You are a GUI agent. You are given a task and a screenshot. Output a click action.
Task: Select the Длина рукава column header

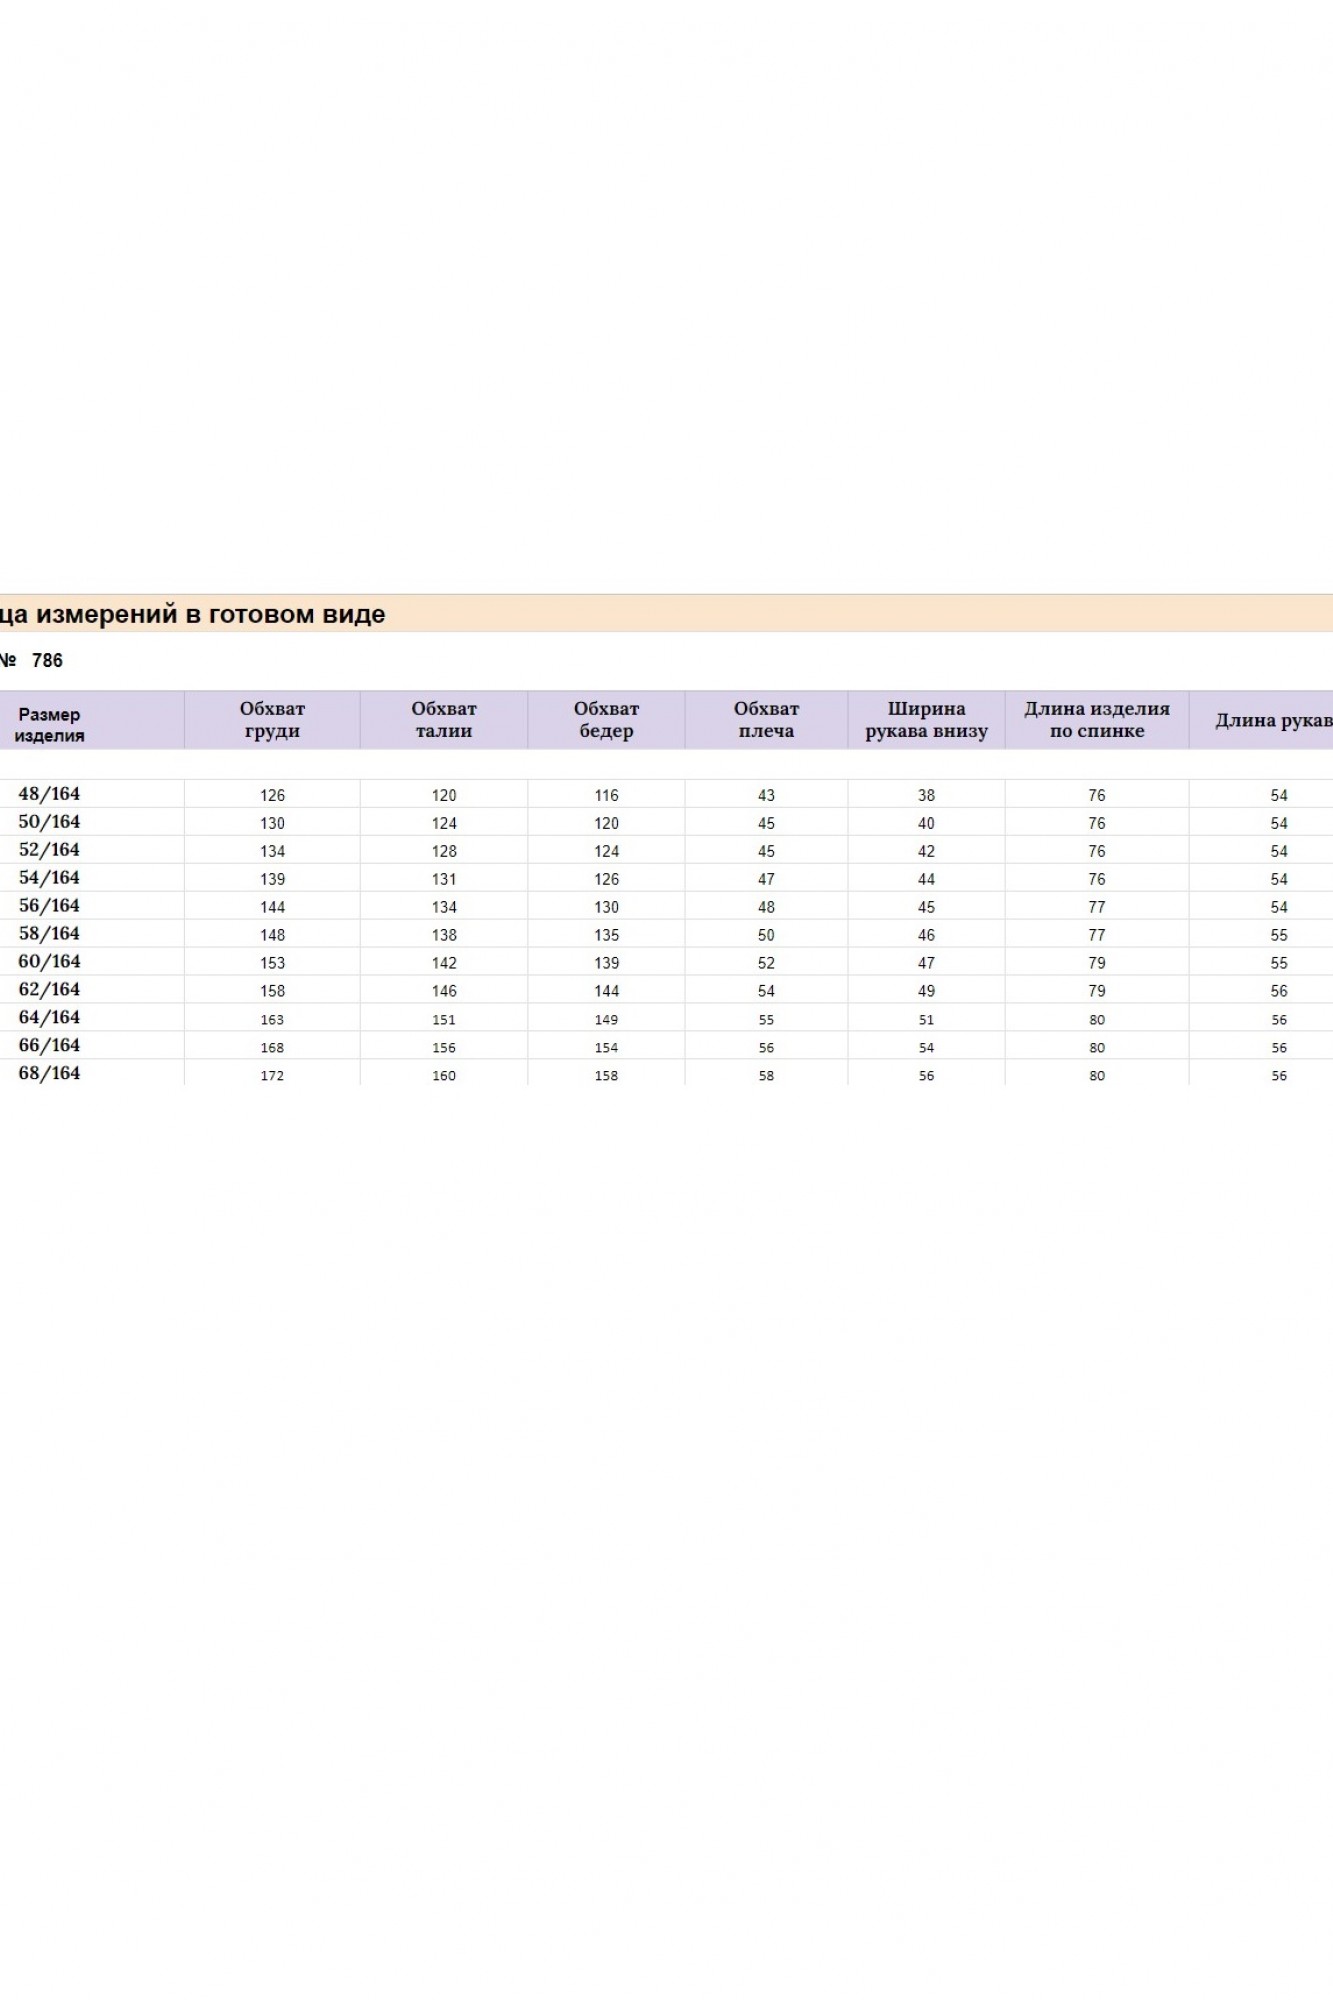click(x=1272, y=720)
